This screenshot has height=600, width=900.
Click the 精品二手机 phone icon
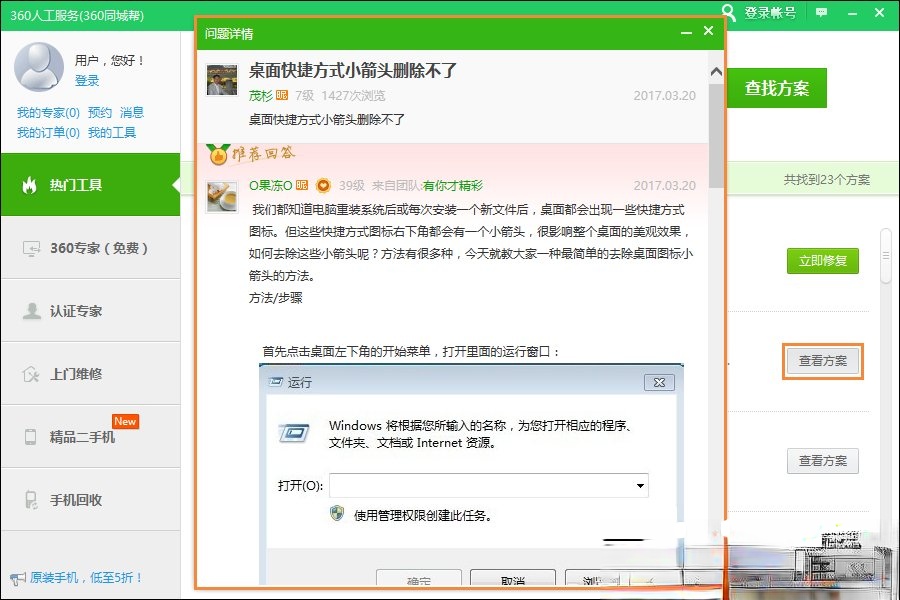click(31, 437)
